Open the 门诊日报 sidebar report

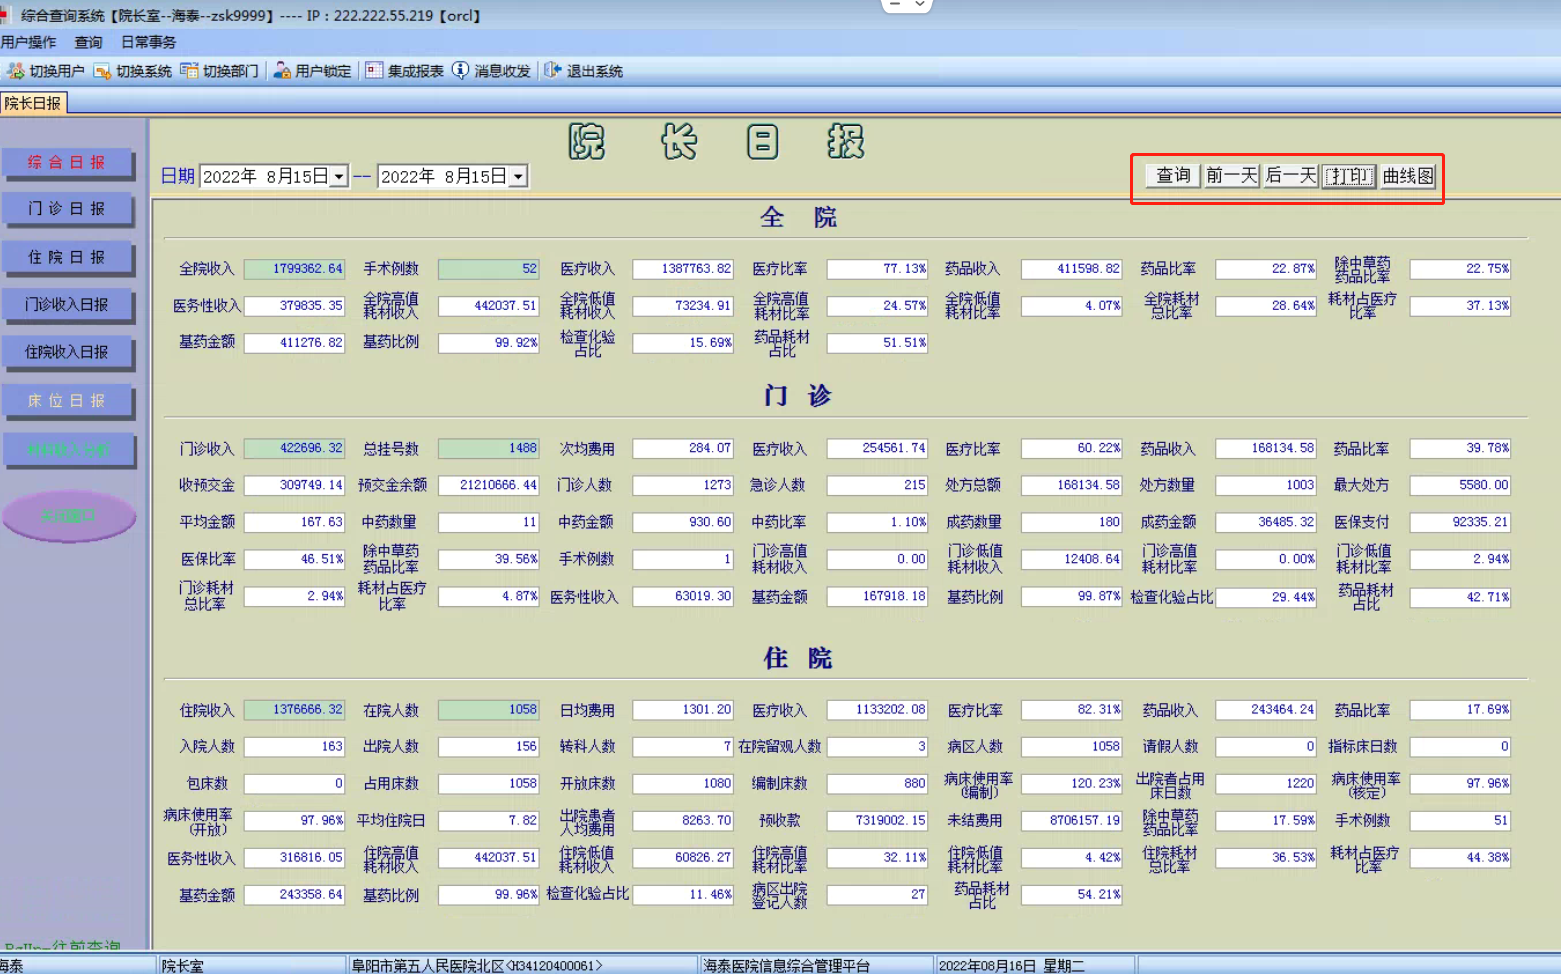tap(67, 209)
